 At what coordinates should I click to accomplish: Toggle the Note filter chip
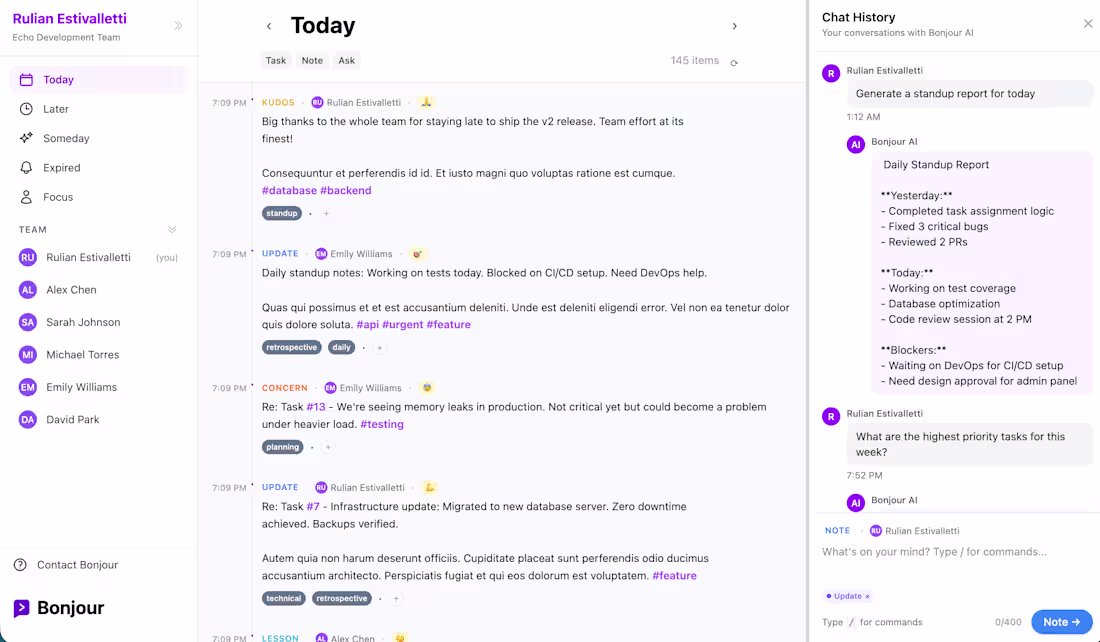pyautogui.click(x=312, y=61)
